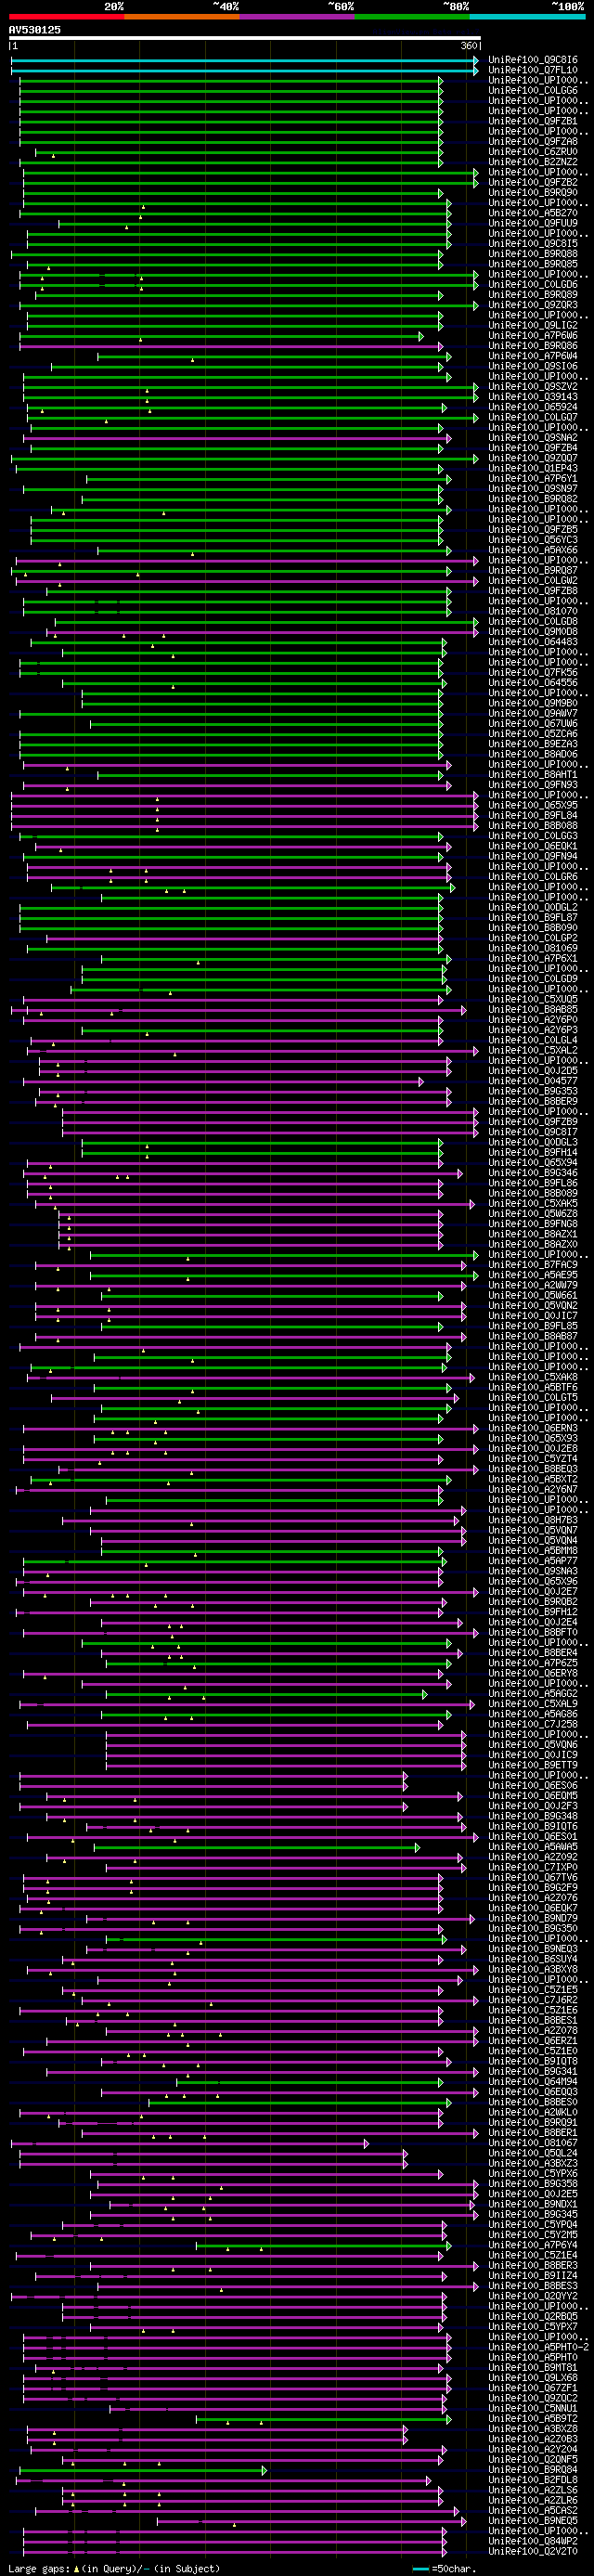594x2576 pixels.
Task: Open hit UniRef100_B2ZNZ2
Action: [533, 162]
